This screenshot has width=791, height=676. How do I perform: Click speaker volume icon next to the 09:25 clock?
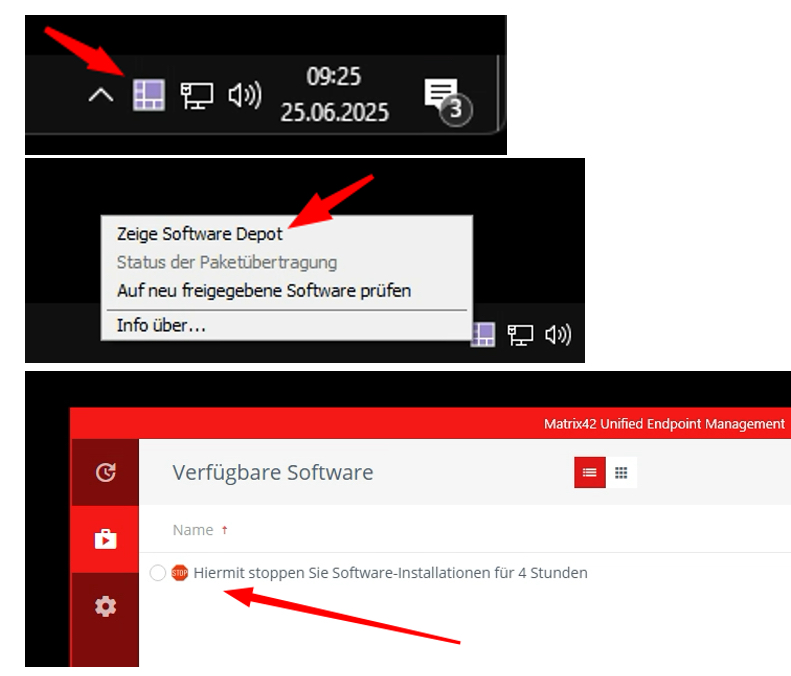tap(245, 95)
